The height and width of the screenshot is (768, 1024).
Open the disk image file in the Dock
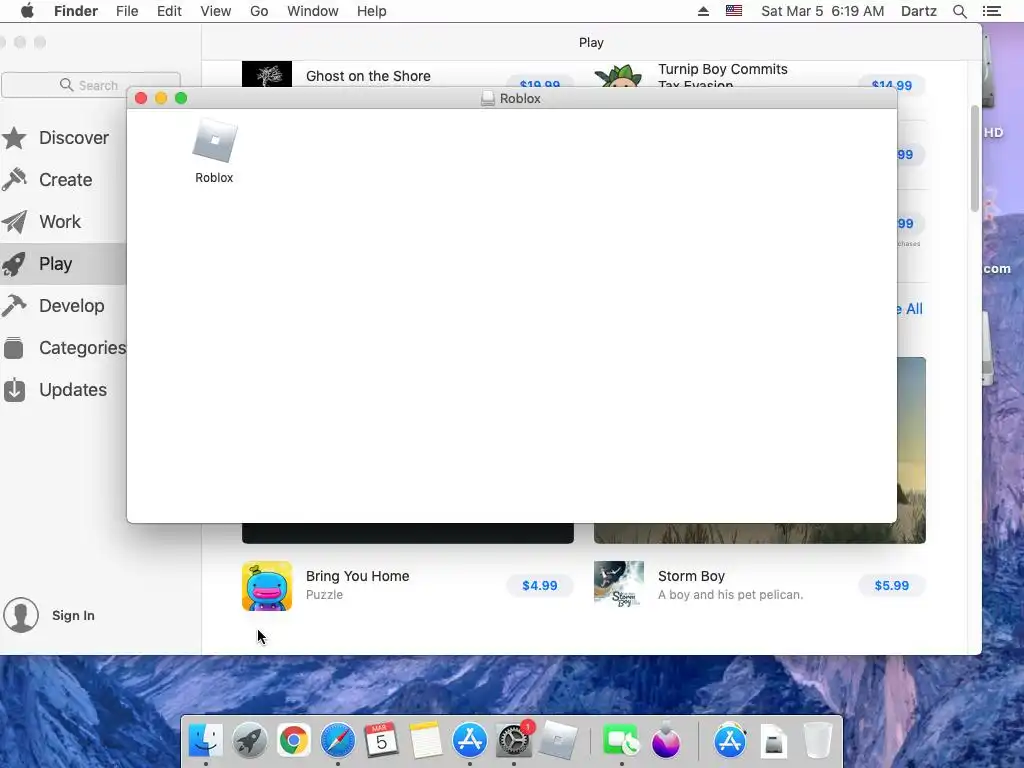pyautogui.click(x=773, y=741)
